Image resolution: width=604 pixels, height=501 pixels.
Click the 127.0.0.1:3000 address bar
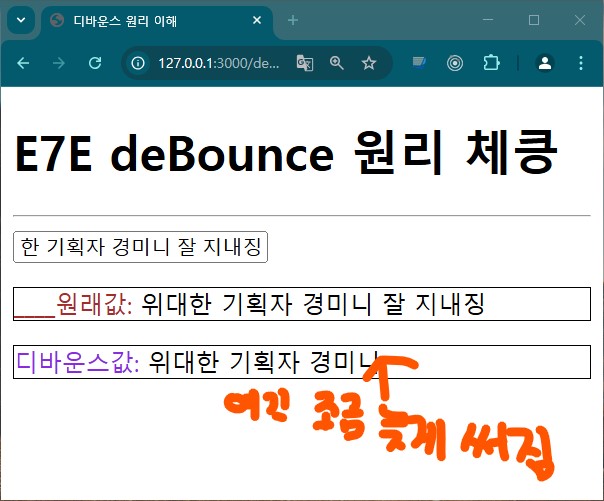click(219, 63)
